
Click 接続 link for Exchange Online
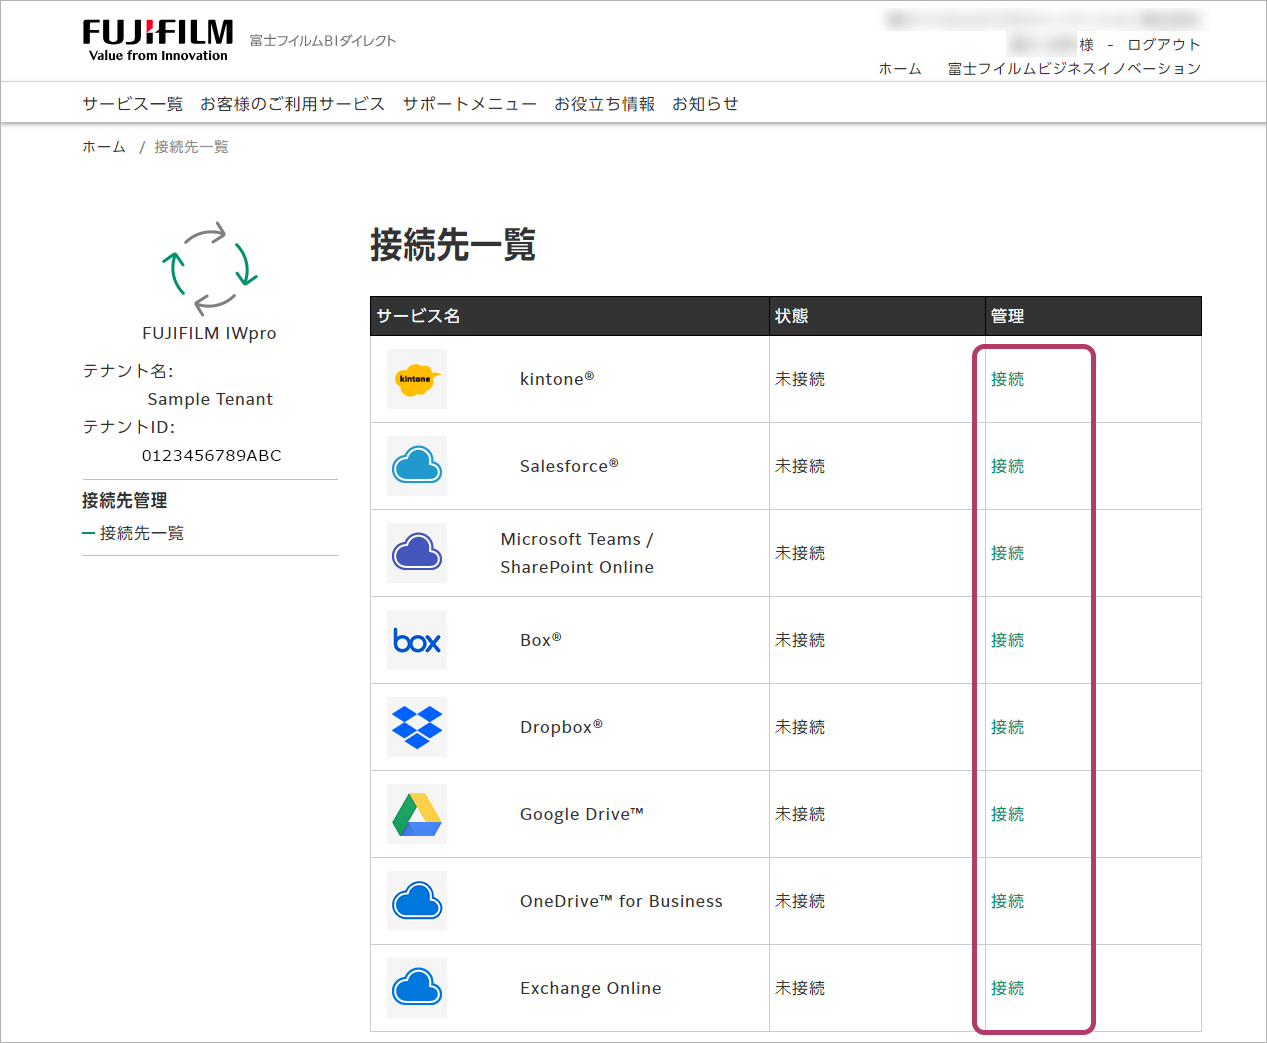1007,988
